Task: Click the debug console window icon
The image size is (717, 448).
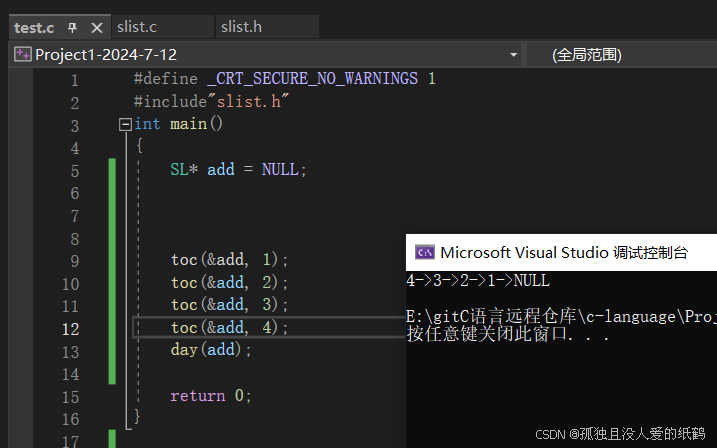Action: coord(425,252)
